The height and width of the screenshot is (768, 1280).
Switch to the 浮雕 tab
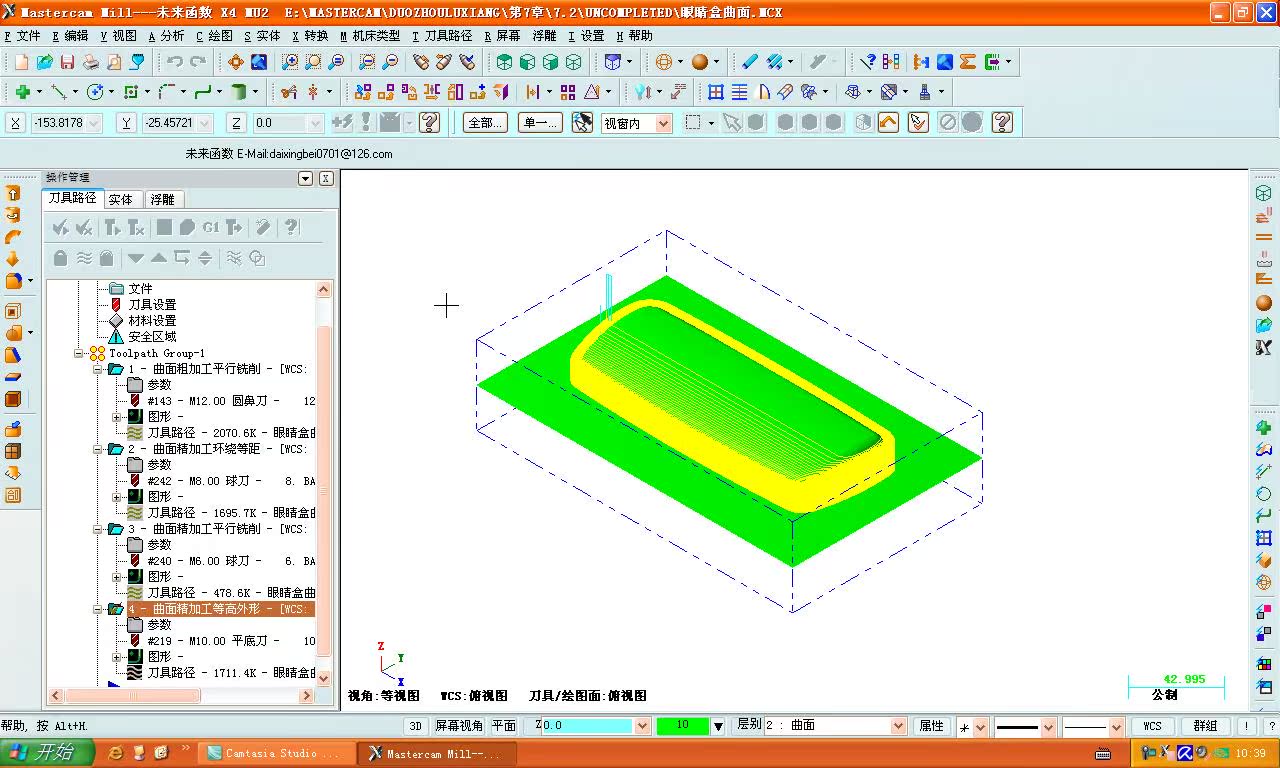coord(162,199)
